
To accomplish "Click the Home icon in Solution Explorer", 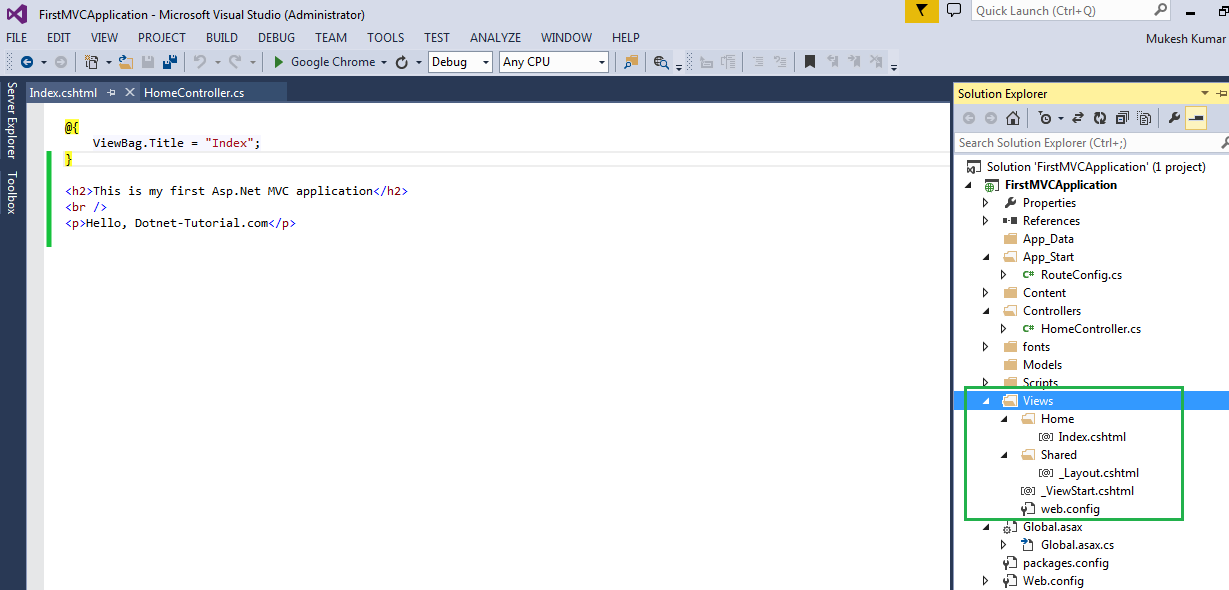I will pyautogui.click(x=1013, y=118).
